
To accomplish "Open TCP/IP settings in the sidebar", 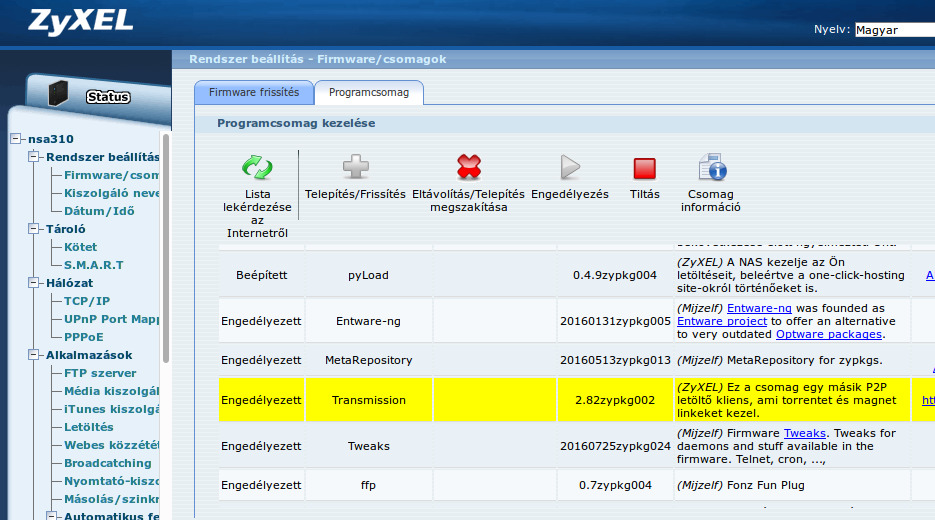I will (x=87, y=301).
